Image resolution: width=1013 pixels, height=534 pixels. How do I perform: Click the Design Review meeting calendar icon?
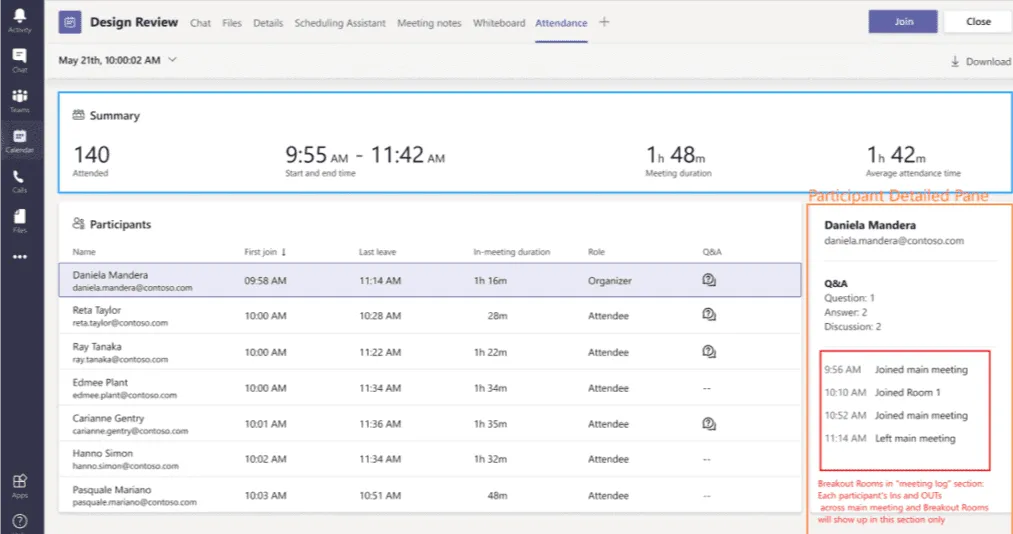(x=70, y=22)
